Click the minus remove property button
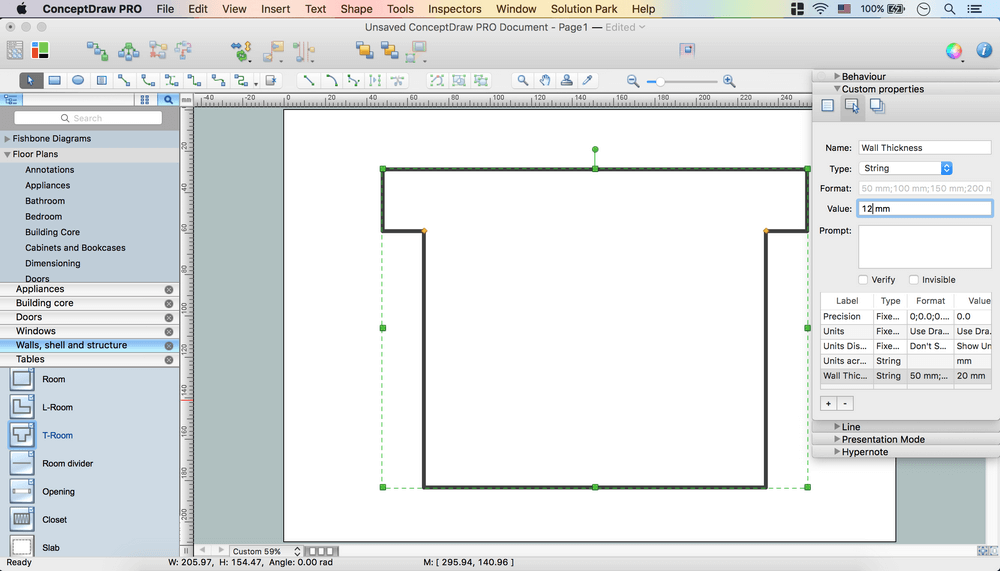 845,403
